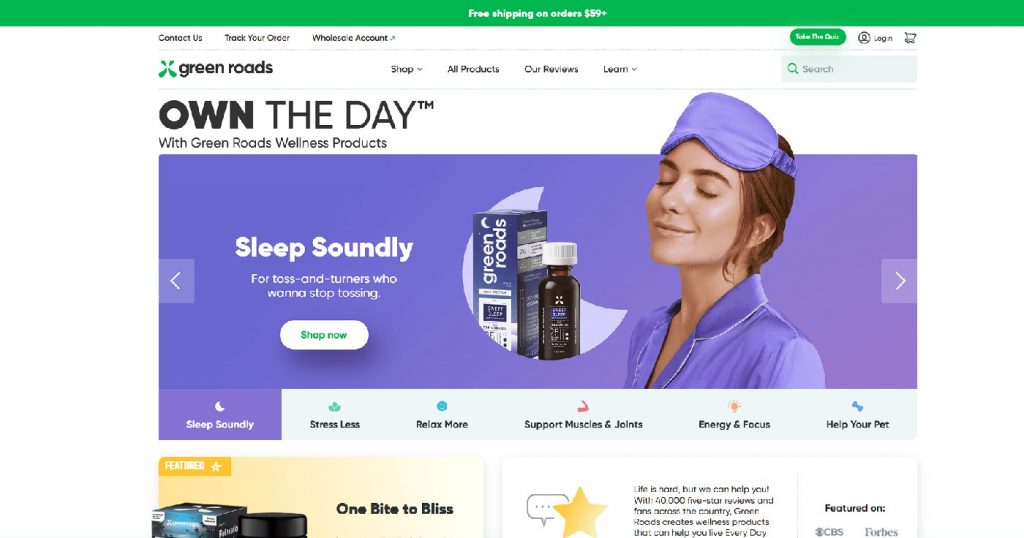Click the Shop now button
1024x538 pixels.
tap(324, 335)
